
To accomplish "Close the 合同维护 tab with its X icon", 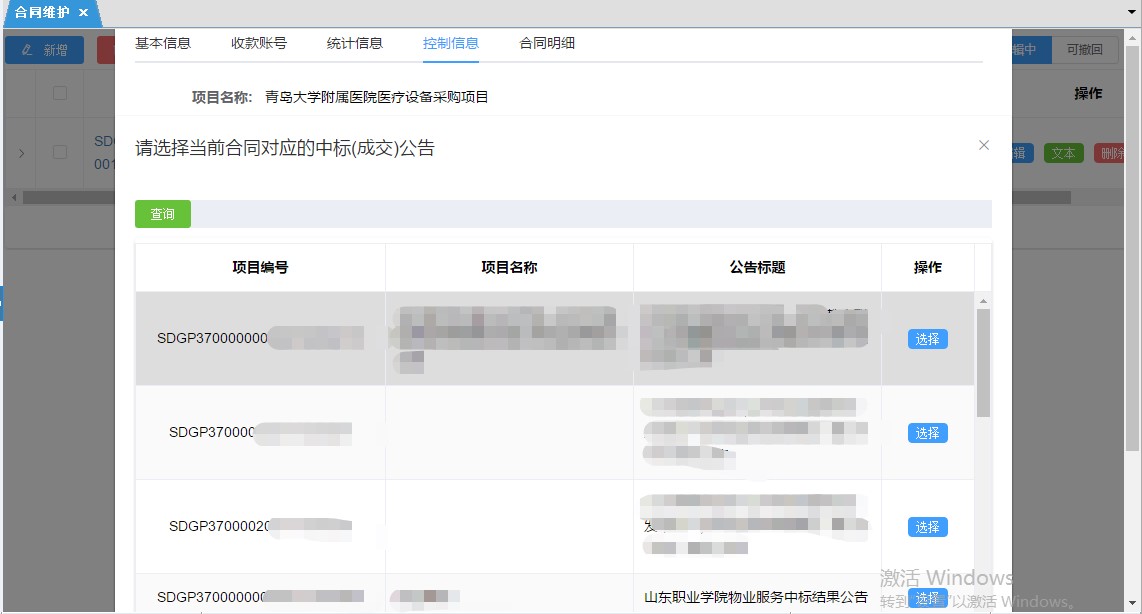I will click(x=83, y=12).
